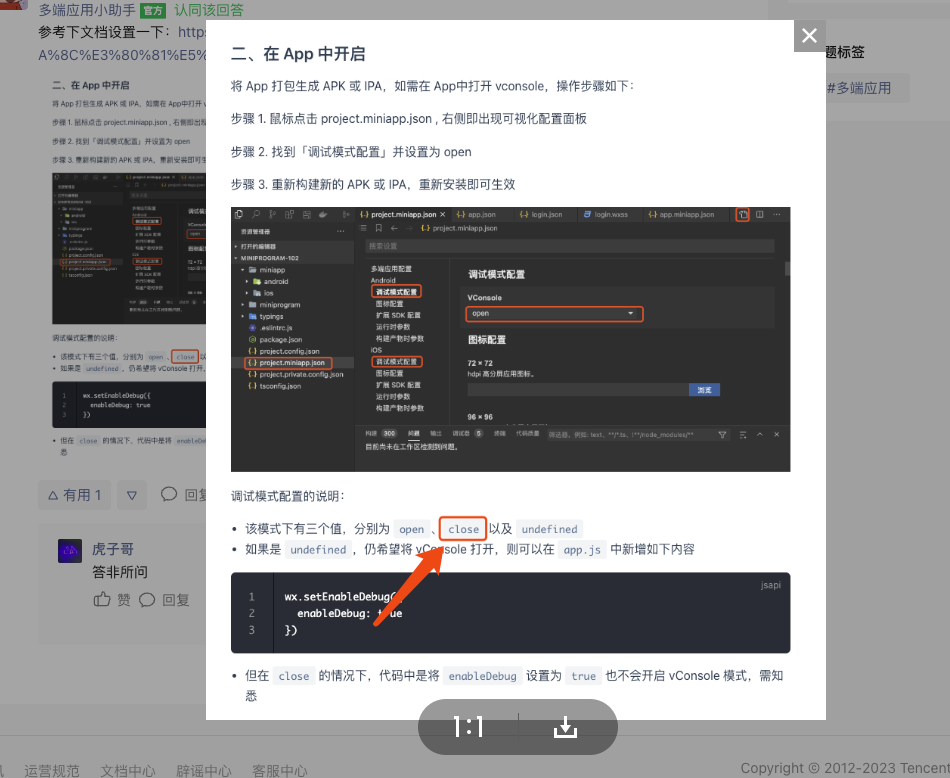
Task: Click the extensions blocks icon in IDE
Action: coord(290,214)
